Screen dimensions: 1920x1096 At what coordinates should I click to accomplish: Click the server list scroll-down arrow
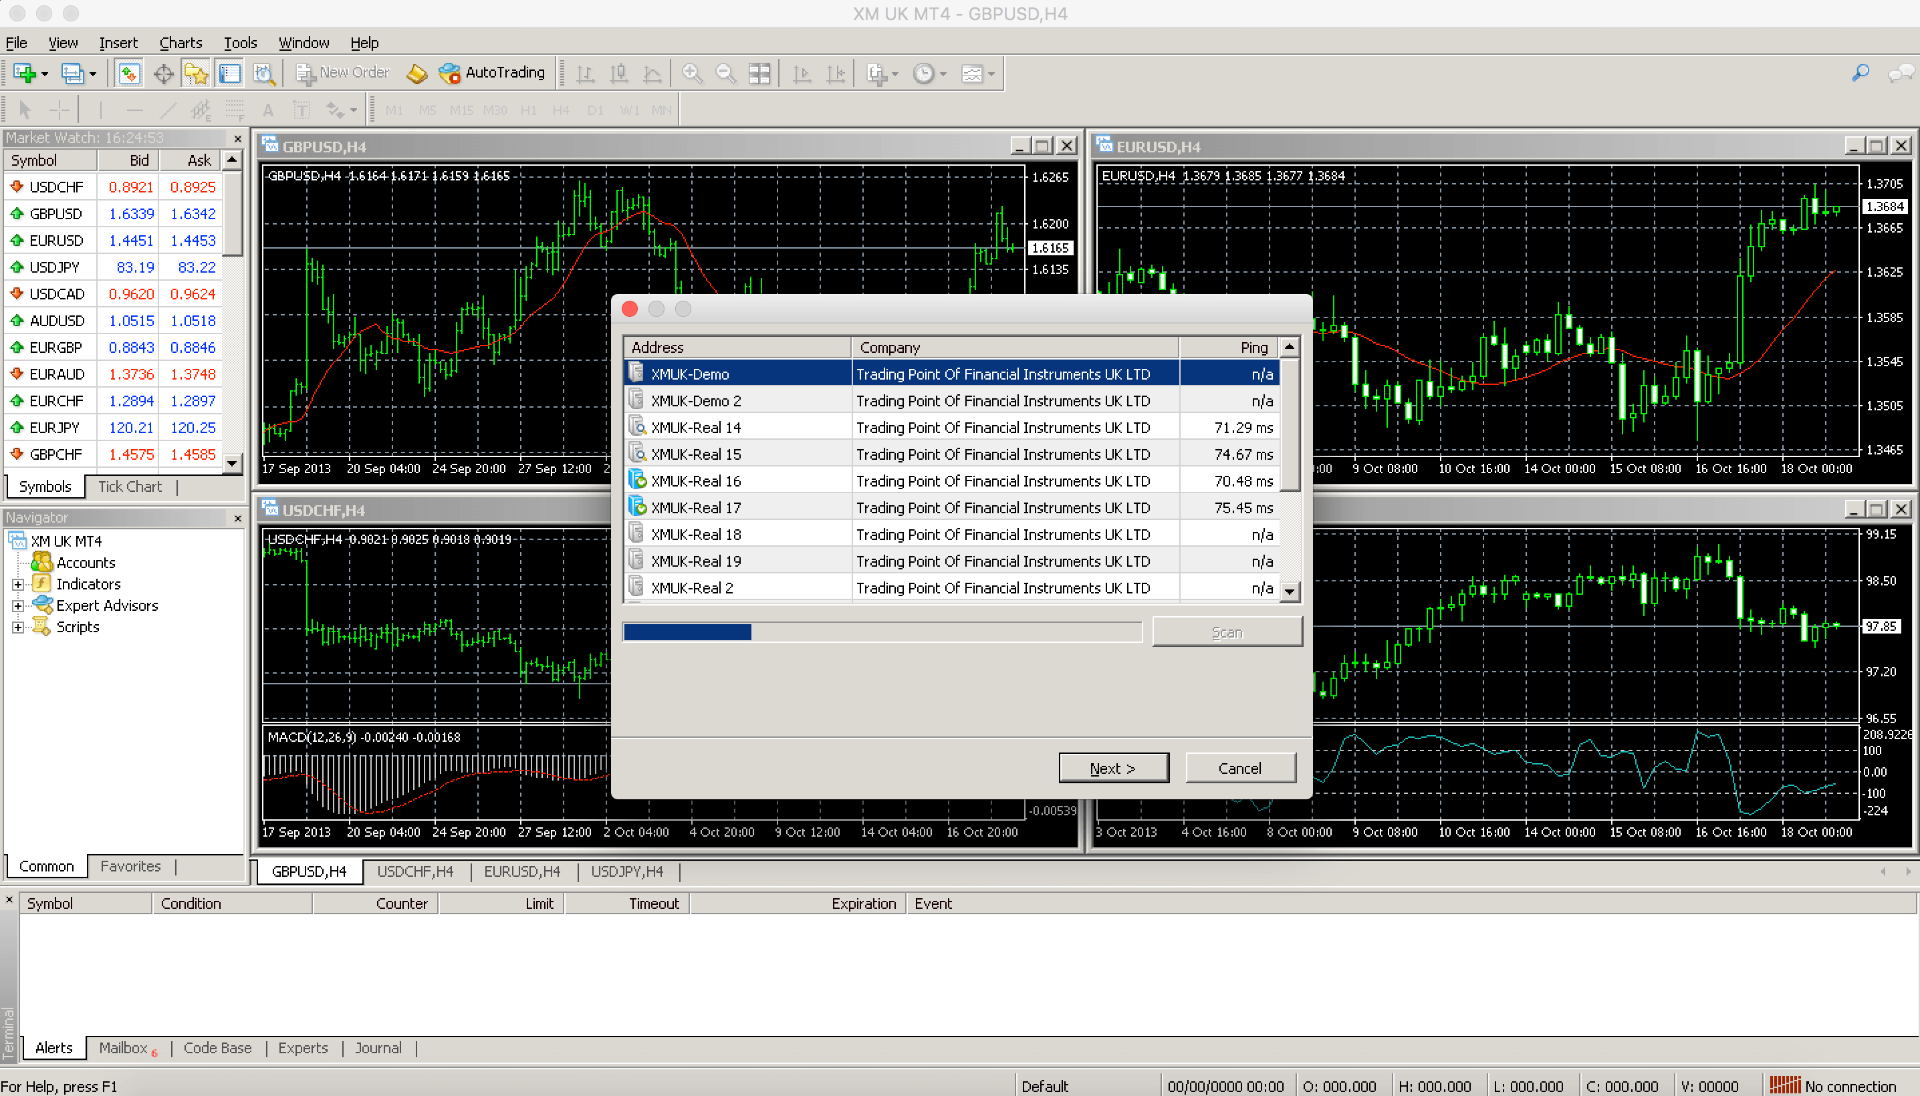pos(1290,591)
